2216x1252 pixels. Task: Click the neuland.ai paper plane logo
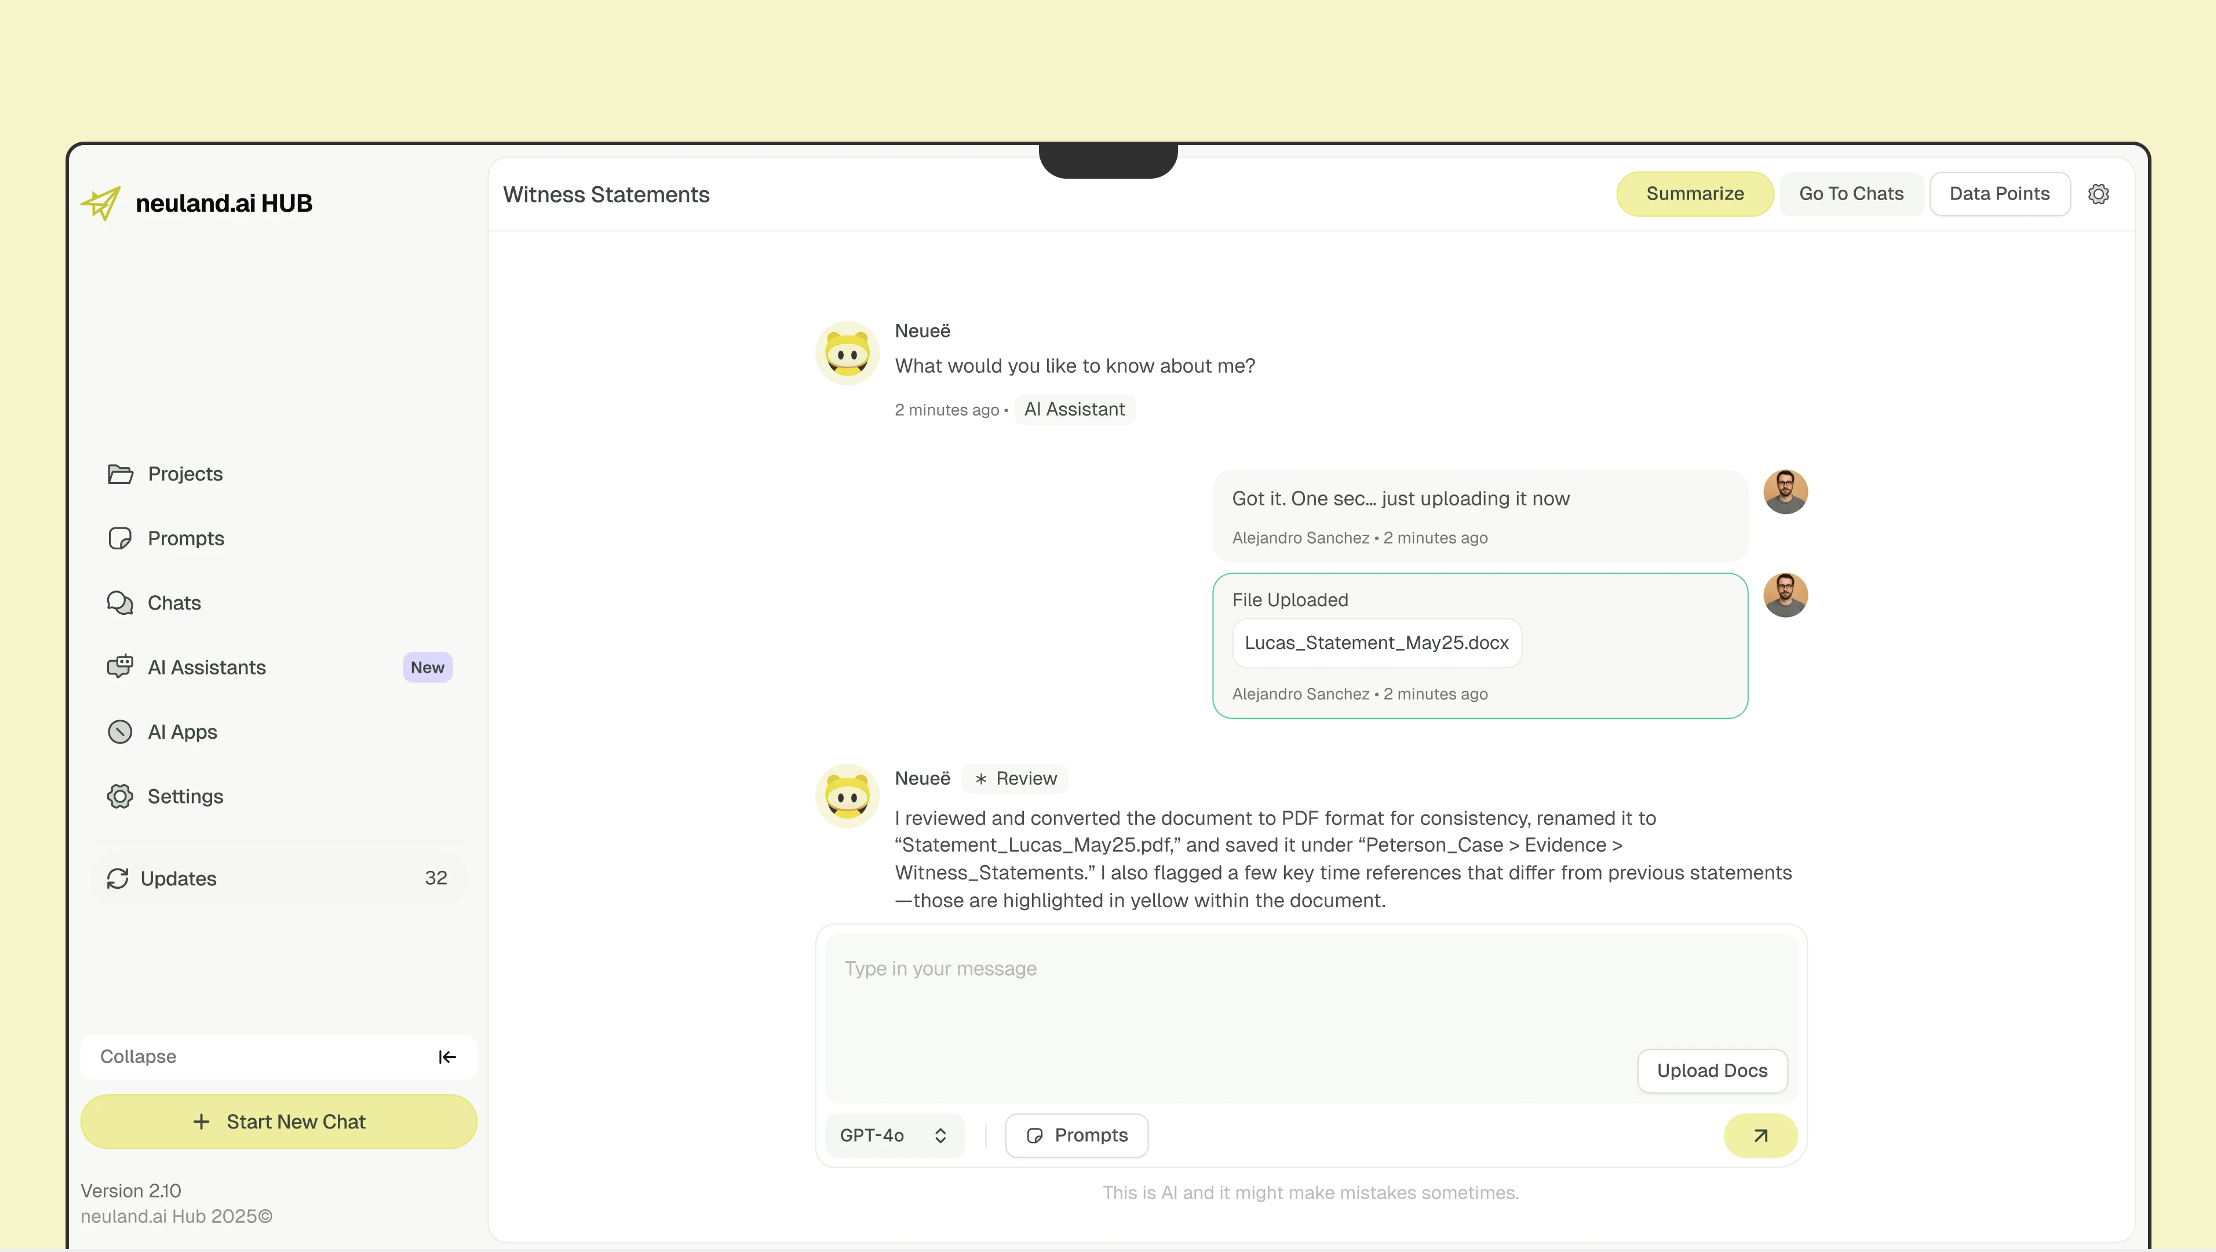click(x=101, y=203)
